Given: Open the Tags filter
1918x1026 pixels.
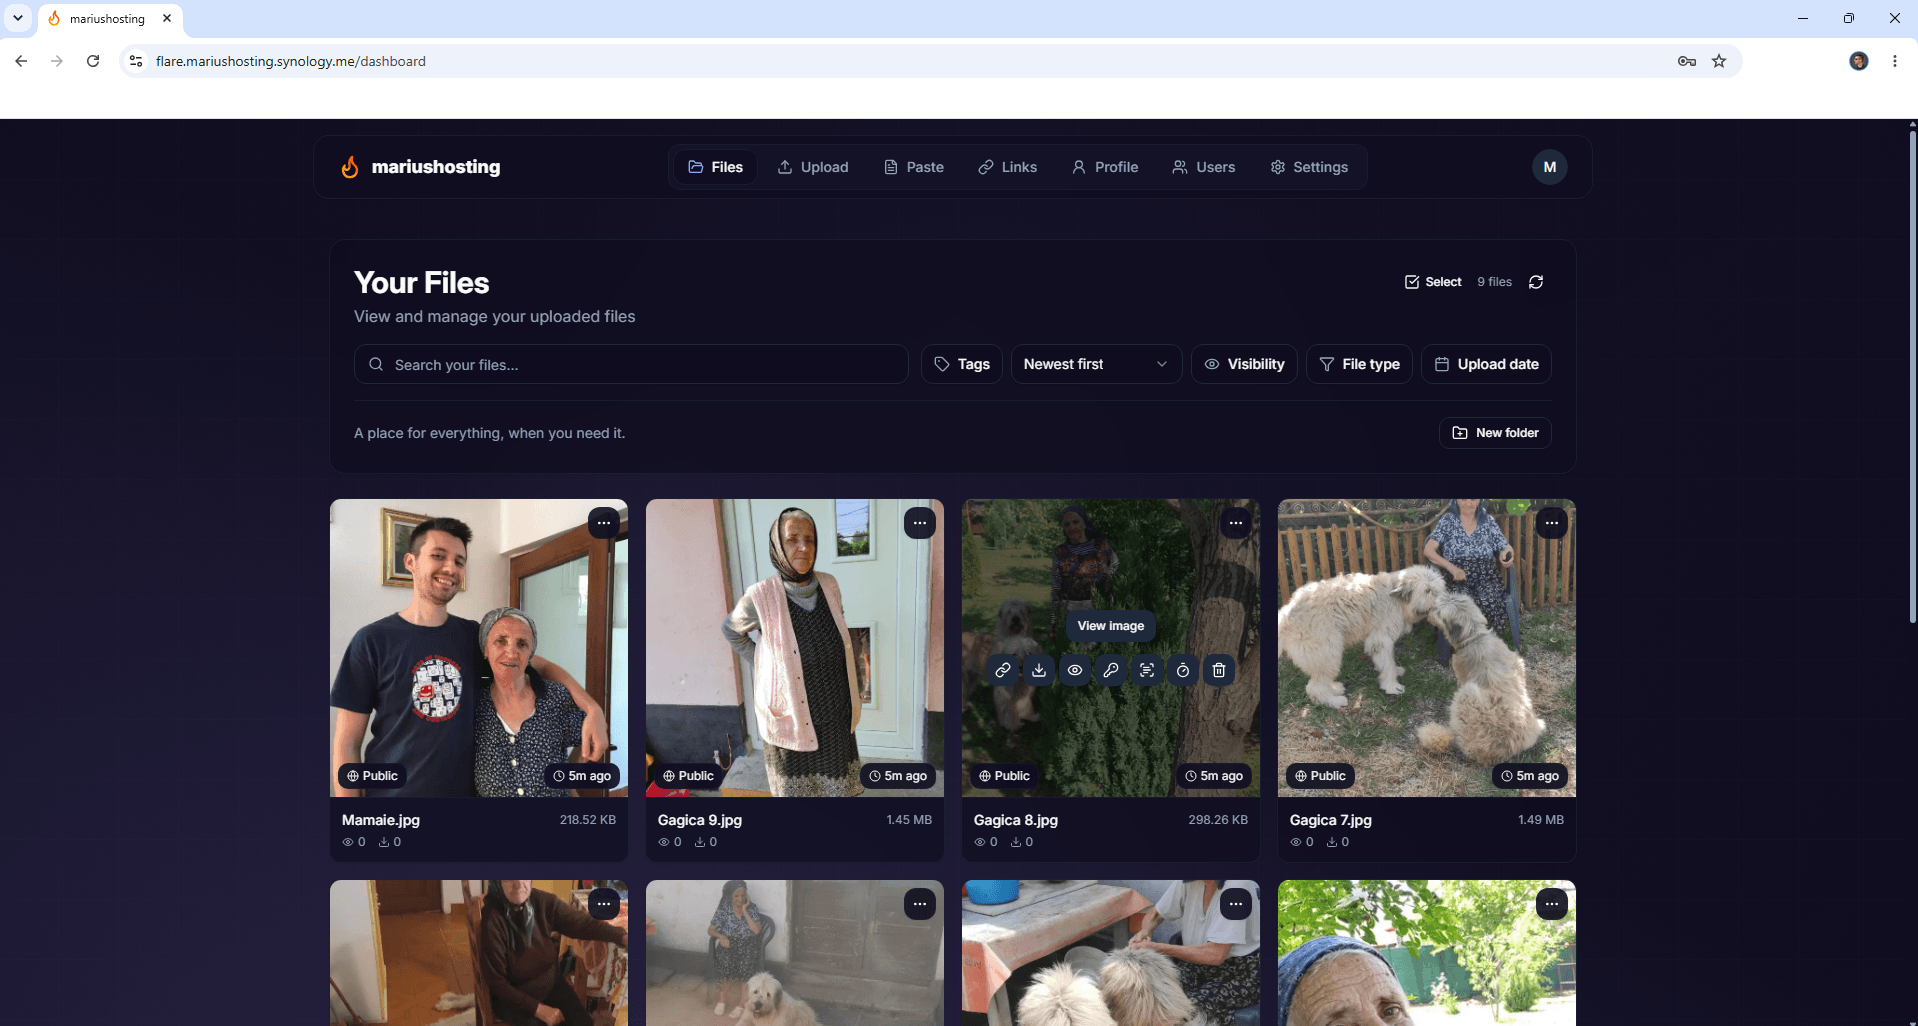Looking at the screenshot, I should click(x=962, y=364).
